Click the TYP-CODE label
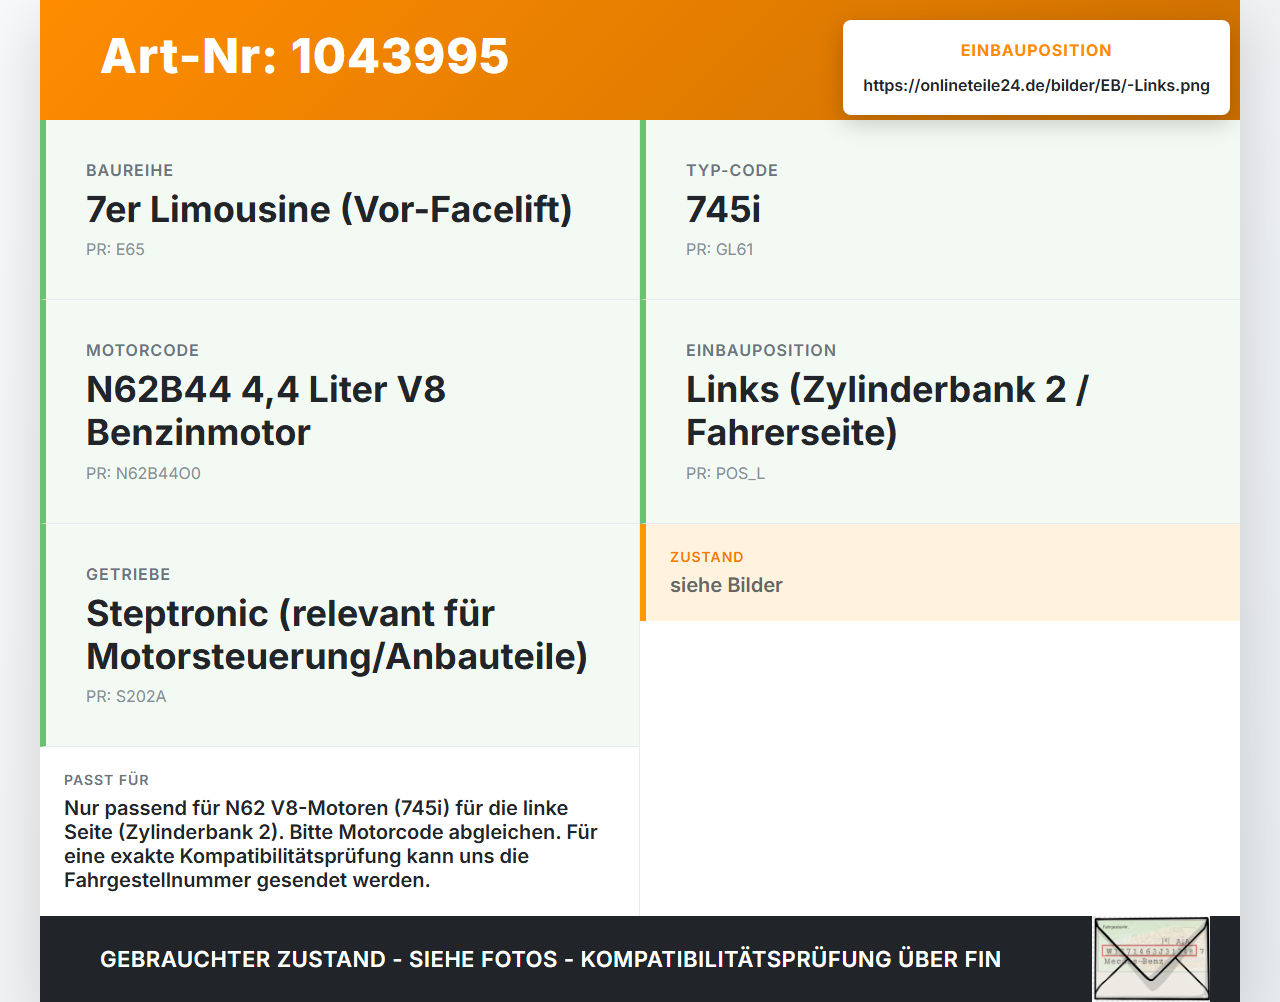Image resolution: width=1280 pixels, height=1002 pixels. pos(732,171)
